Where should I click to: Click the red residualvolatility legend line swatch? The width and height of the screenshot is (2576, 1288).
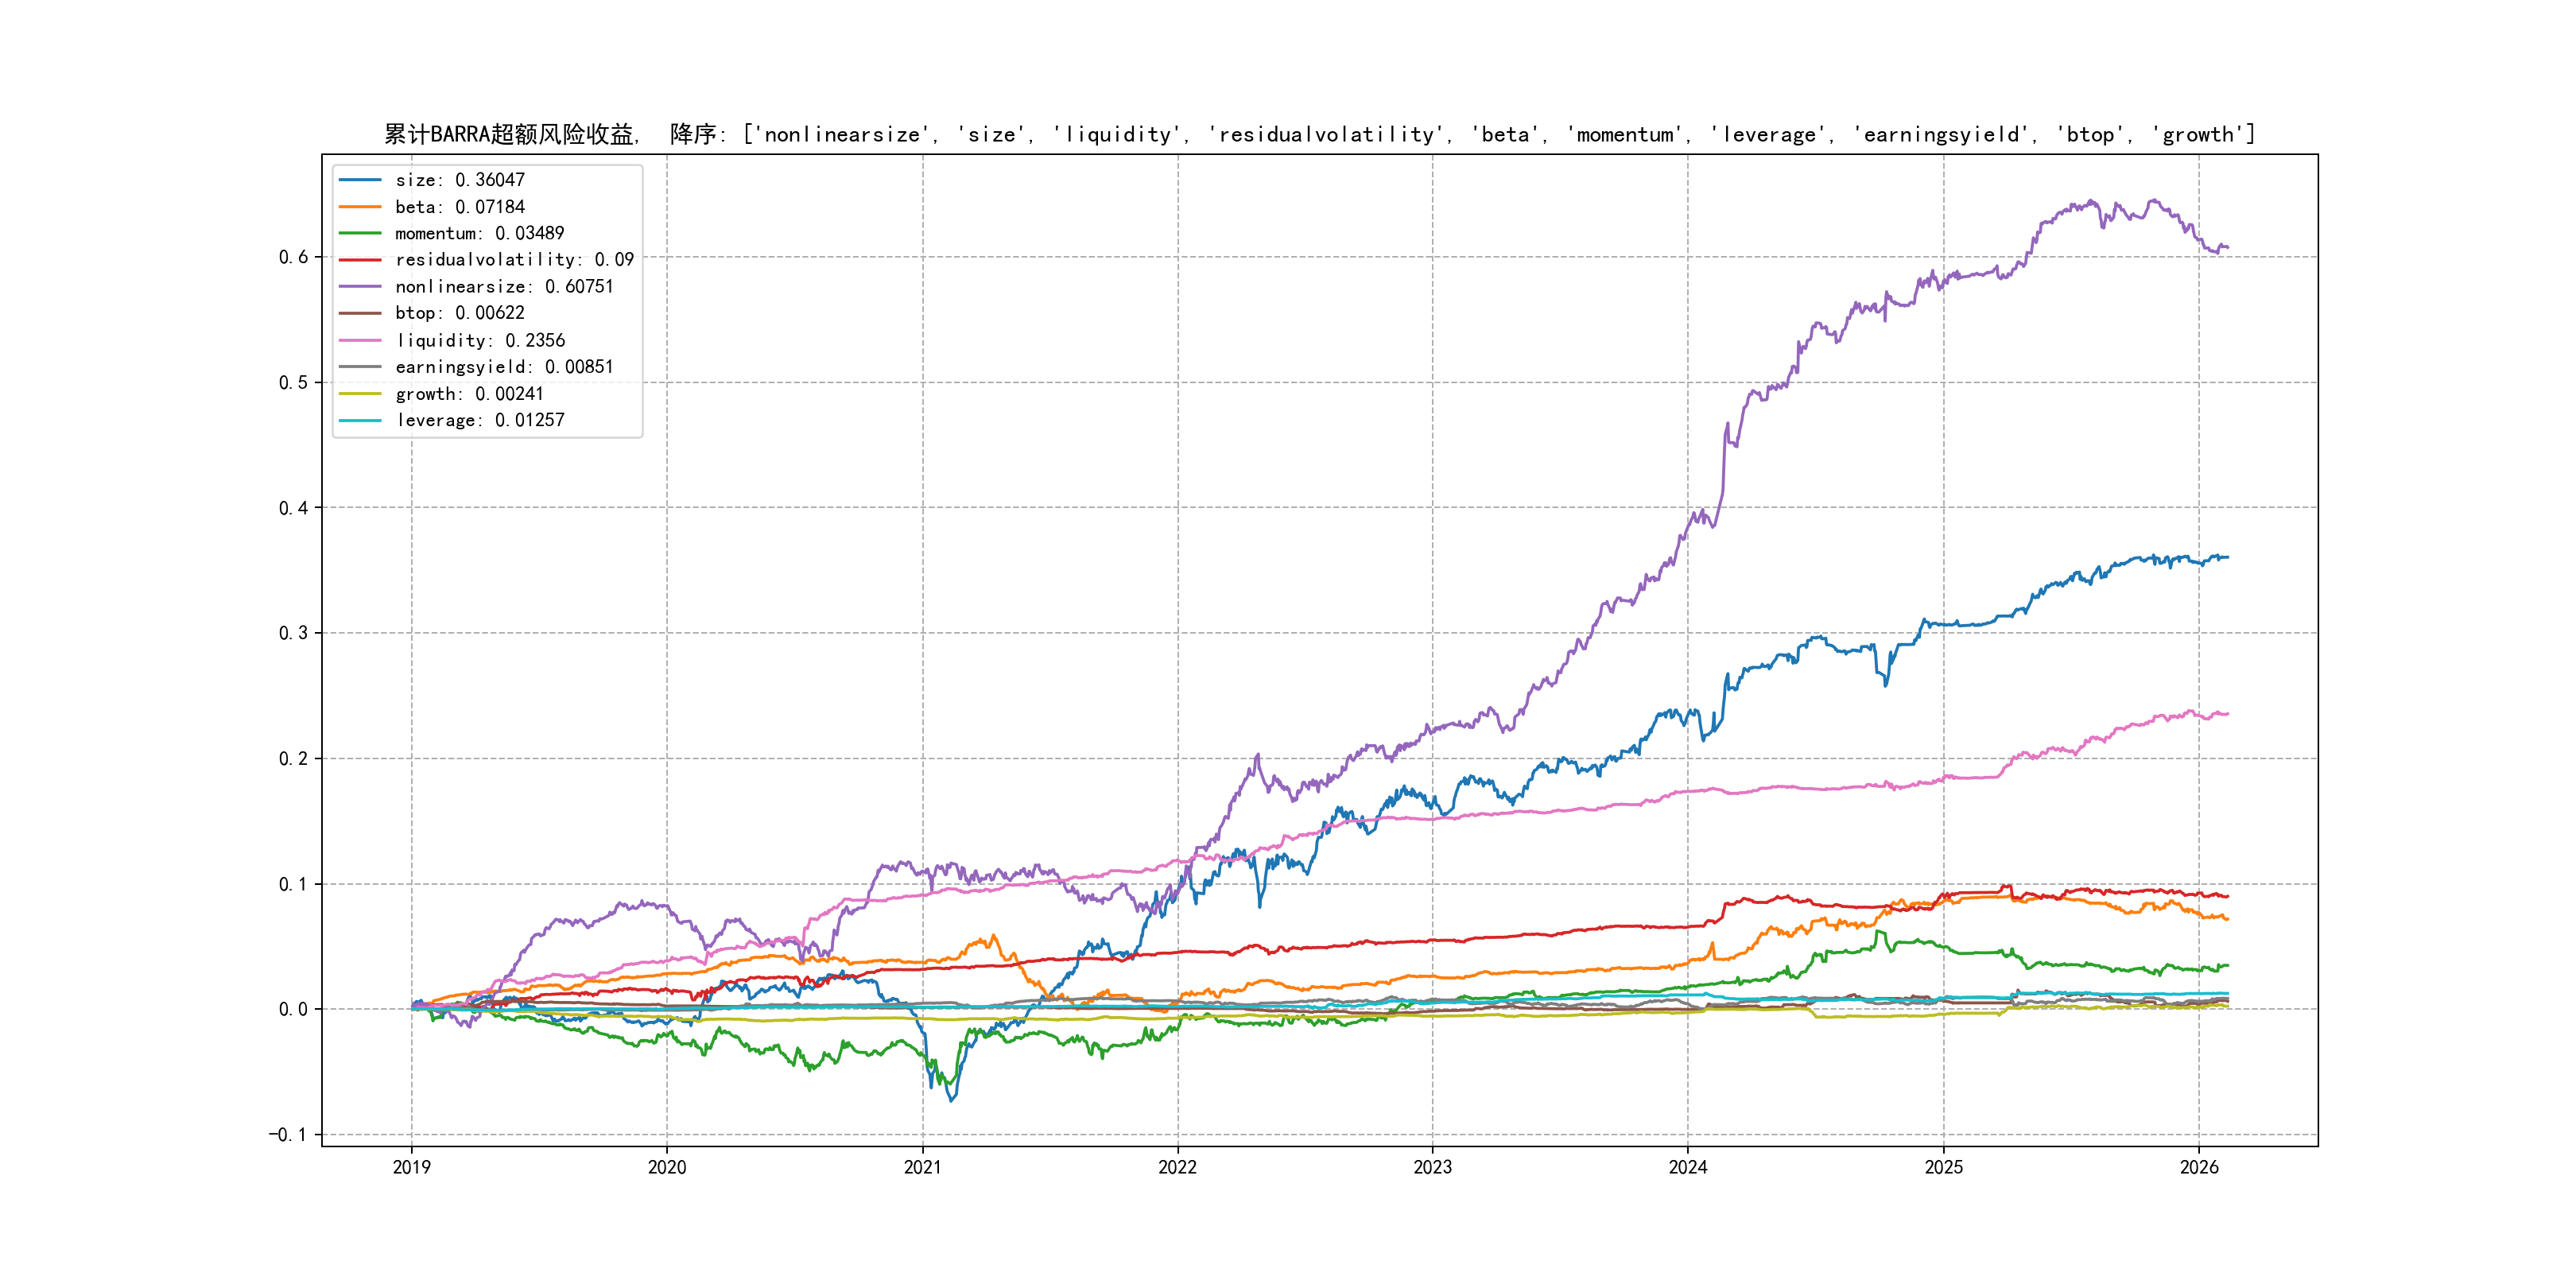coord(360,260)
